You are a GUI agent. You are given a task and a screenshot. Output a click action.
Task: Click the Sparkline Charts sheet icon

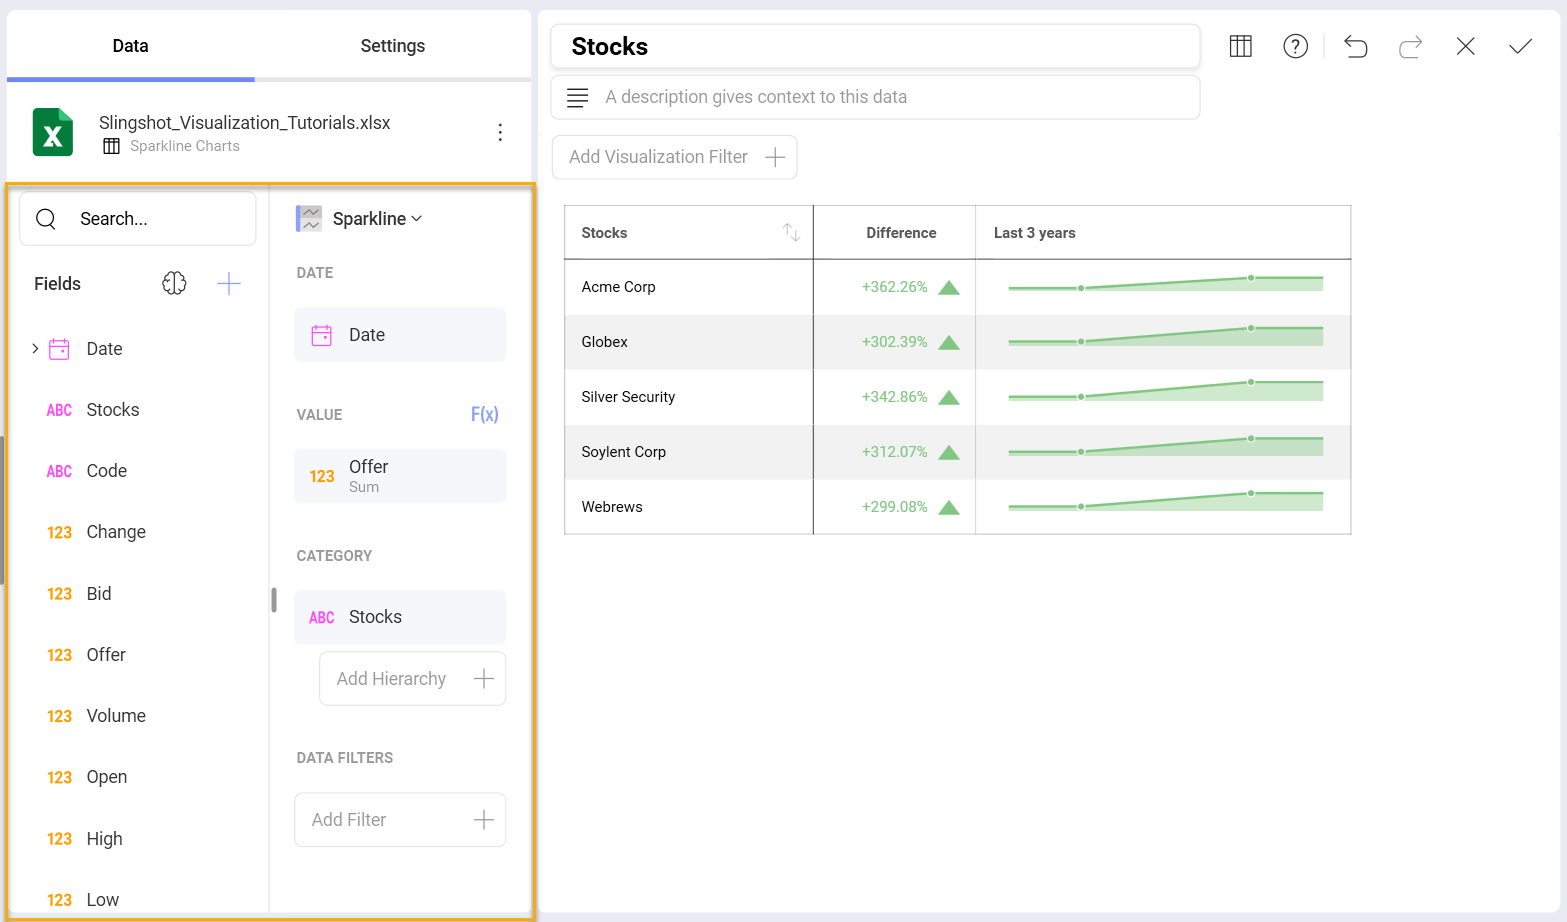pyautogui.click(x=111, y=146)
